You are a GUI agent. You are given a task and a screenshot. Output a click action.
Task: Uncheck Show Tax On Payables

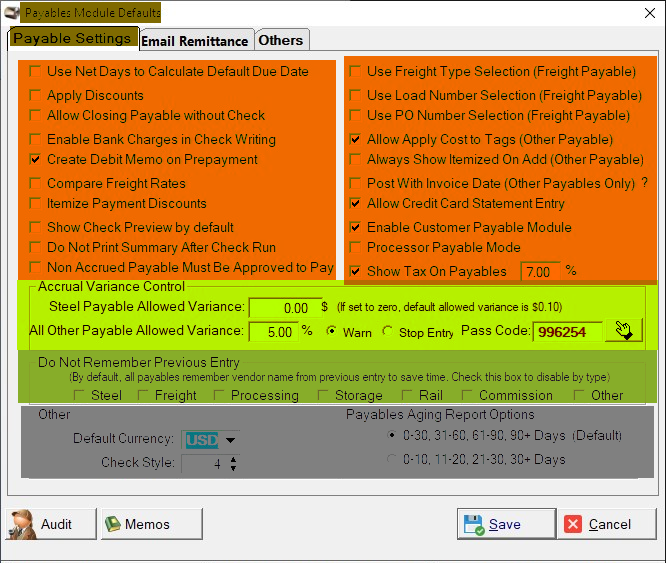[355, 271]
